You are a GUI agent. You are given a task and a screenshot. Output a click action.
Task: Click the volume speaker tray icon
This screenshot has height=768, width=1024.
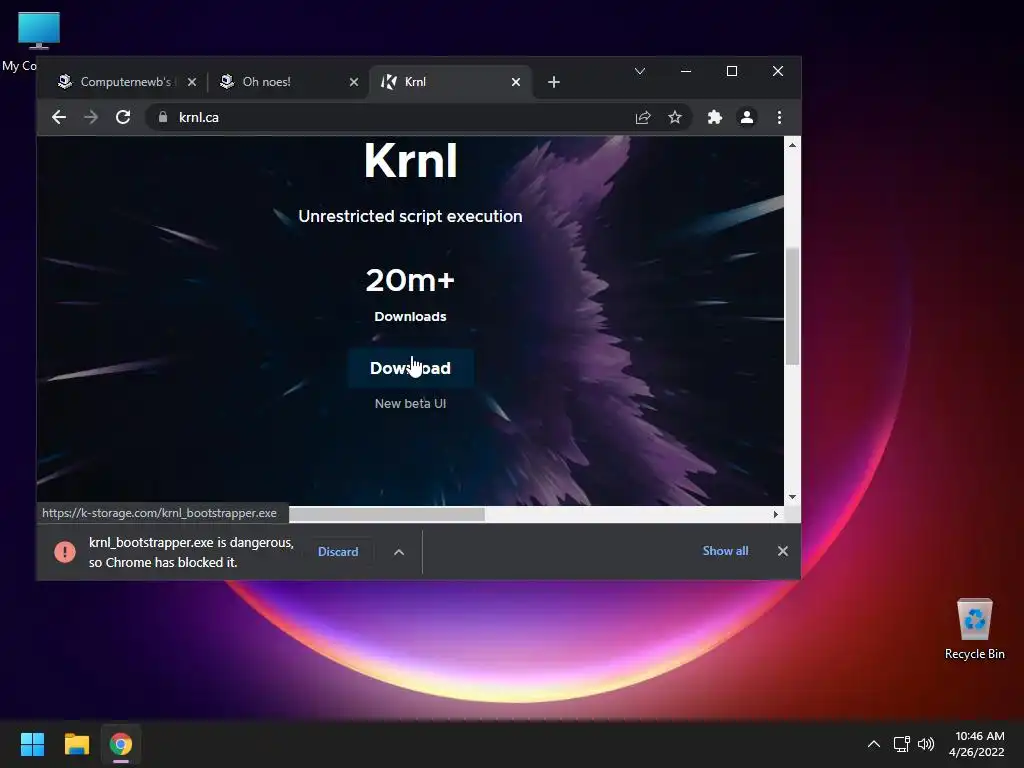(x=926, y=744)
